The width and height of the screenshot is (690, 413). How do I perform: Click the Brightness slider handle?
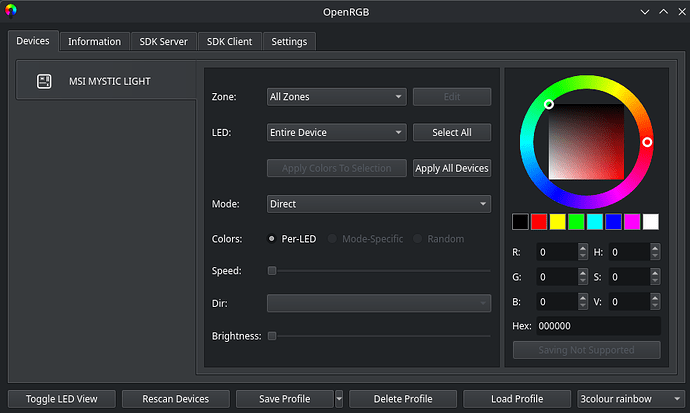(272, 336)
